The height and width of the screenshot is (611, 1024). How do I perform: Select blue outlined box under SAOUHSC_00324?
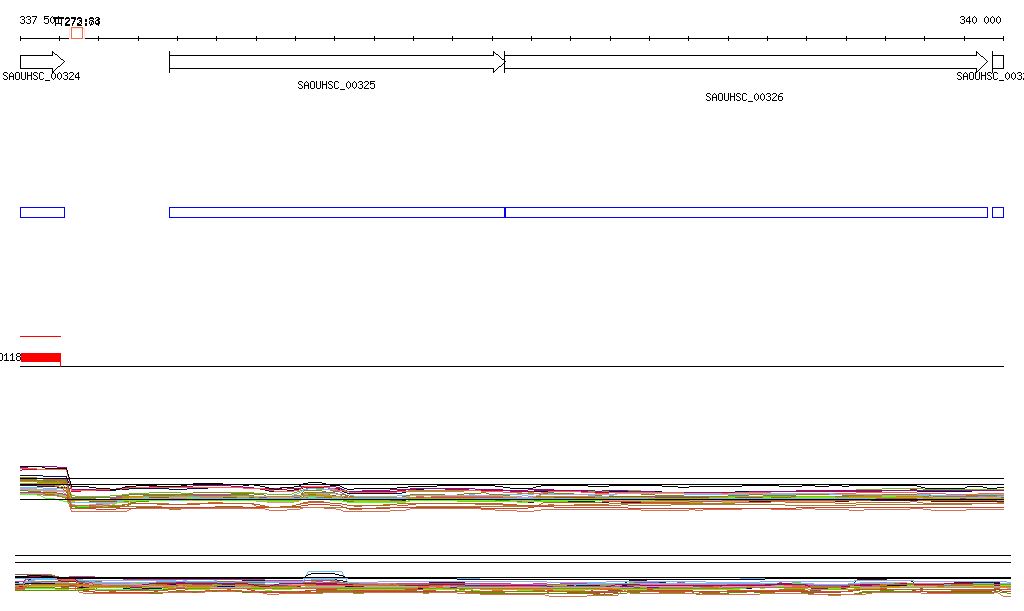pyautogui.click(x=42, y=212)
